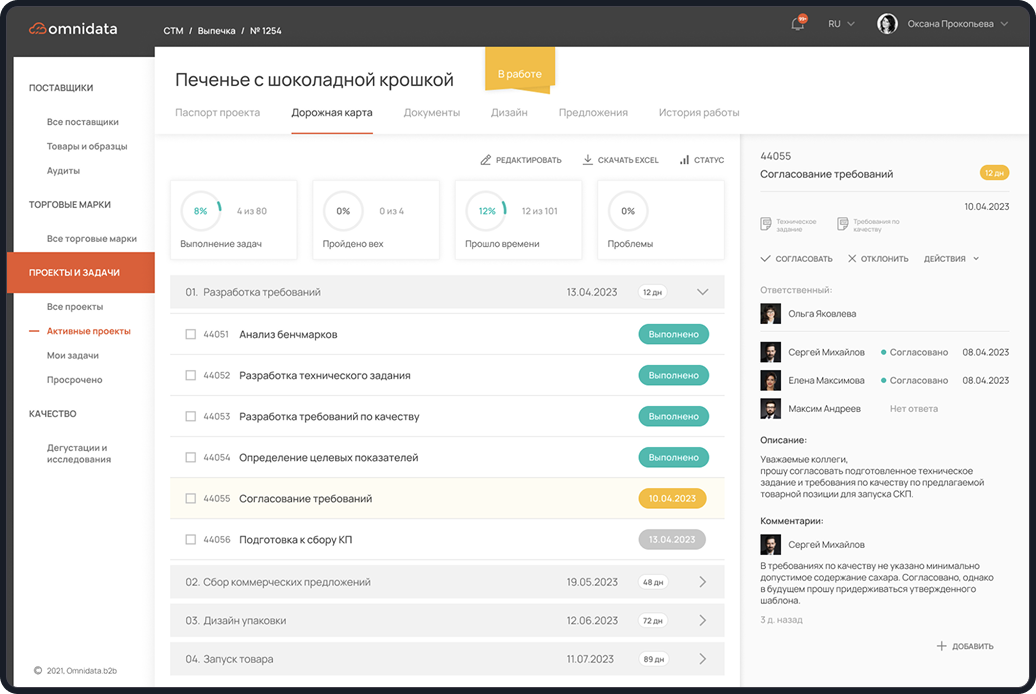Expand the Дизайн упаковки section

tap(702, 620)
